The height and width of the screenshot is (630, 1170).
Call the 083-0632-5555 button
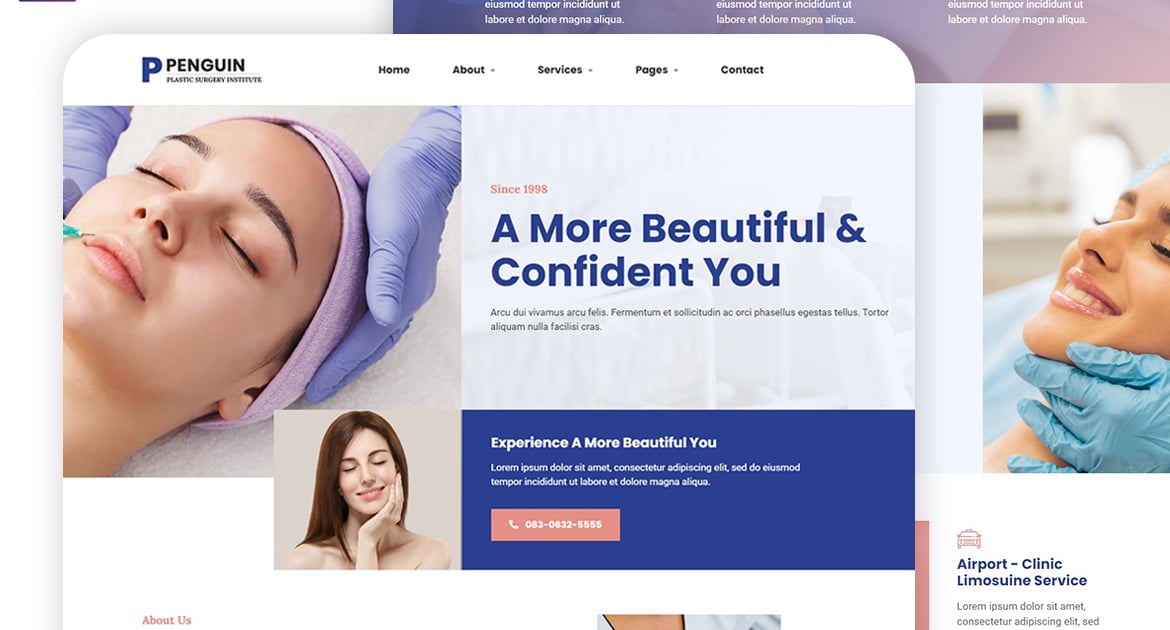555,525
